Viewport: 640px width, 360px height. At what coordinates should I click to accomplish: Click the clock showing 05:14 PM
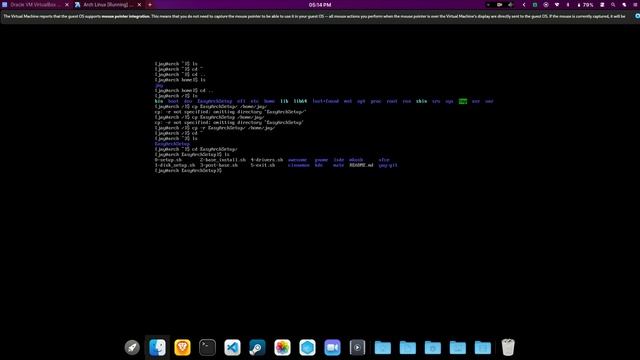point(320,4)
